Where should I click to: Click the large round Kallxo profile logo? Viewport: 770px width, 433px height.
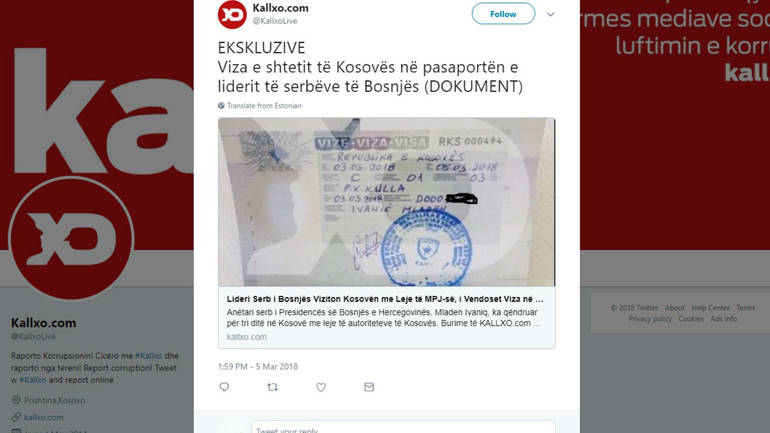click(x=71, y=239)
